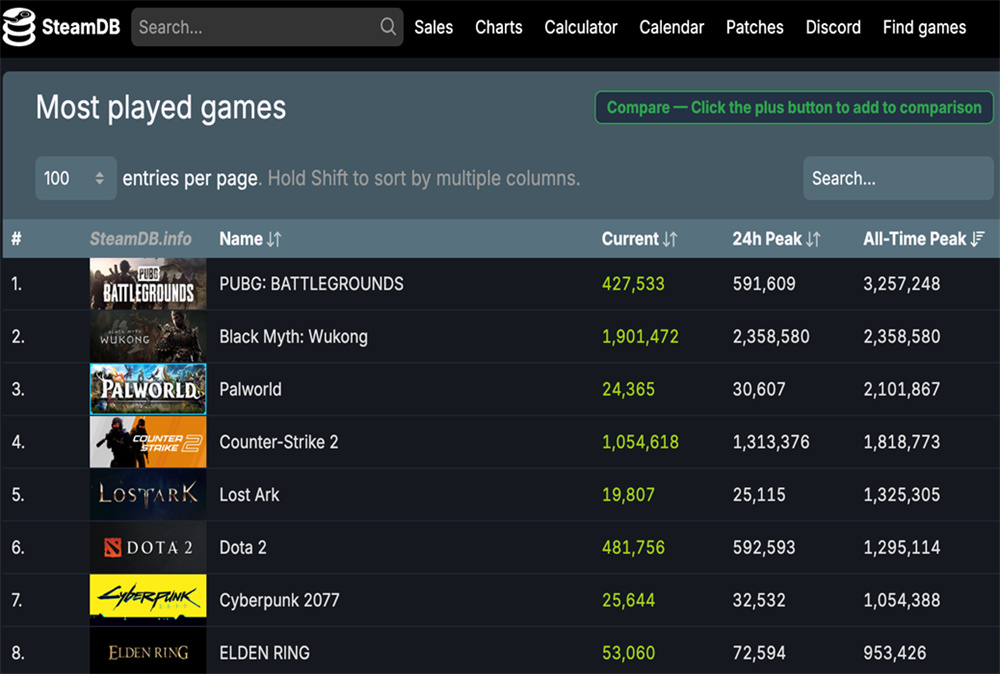Open Lost Ark thumbnail image

point(148,495)
